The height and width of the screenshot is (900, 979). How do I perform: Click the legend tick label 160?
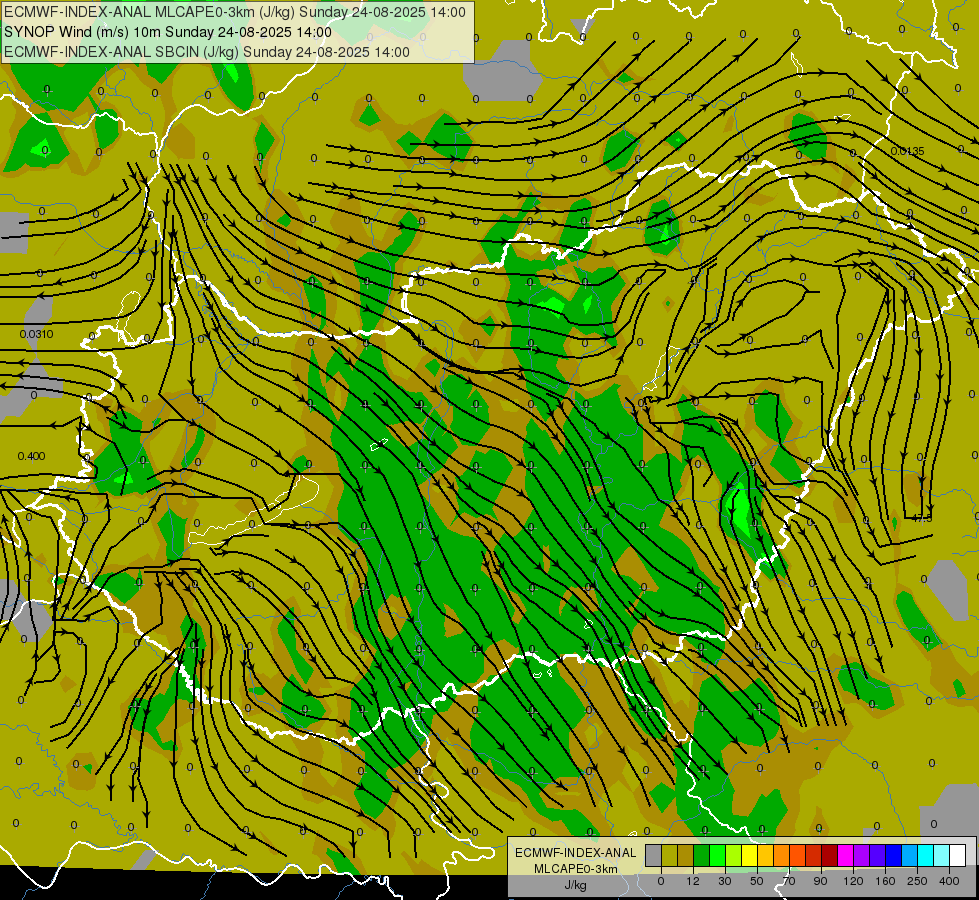point(885,881)
